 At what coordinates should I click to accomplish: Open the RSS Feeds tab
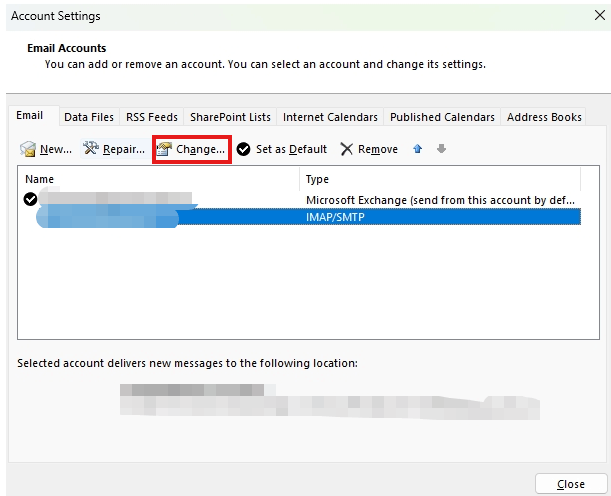tap(152, 117)
